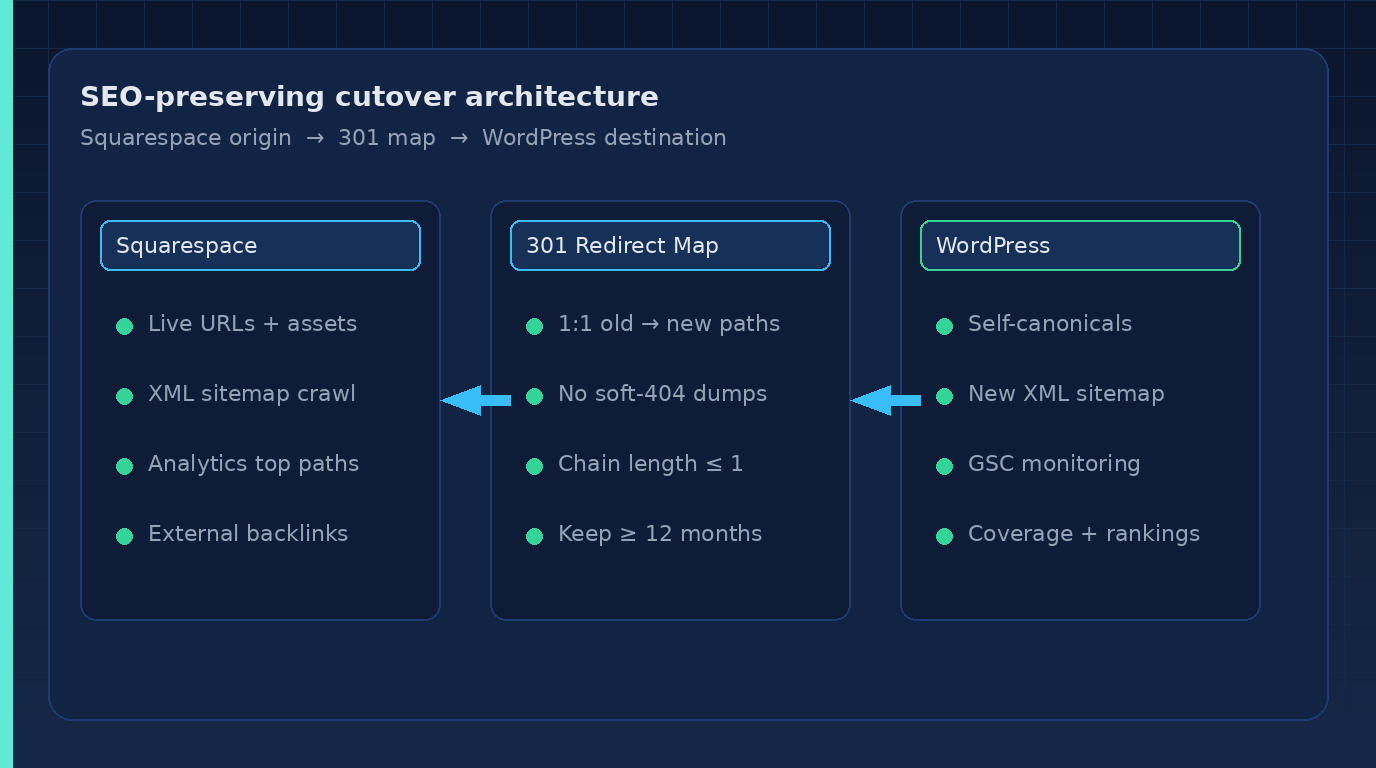Click the green bullet beside Coverage + rankings
The image size is (1376, 768).
click(944, 536)
